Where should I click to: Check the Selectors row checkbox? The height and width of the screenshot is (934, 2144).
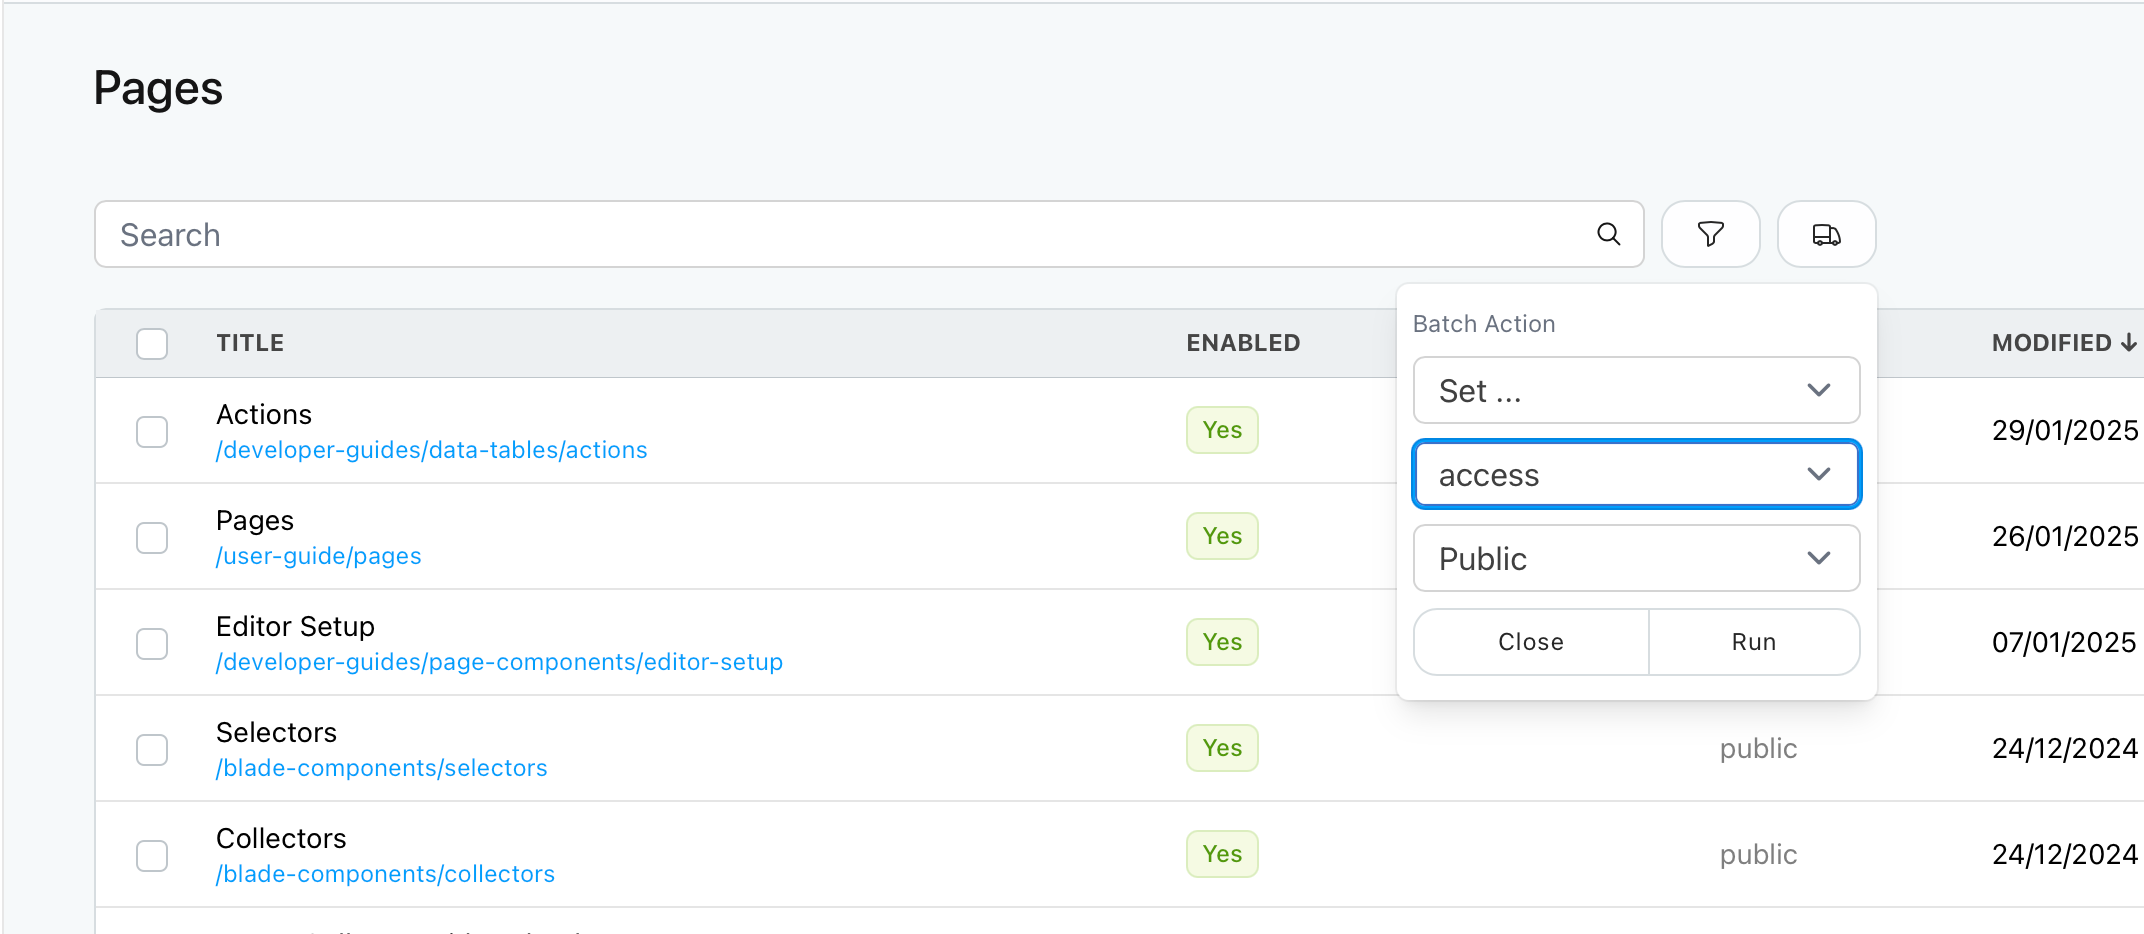(152, 750)
